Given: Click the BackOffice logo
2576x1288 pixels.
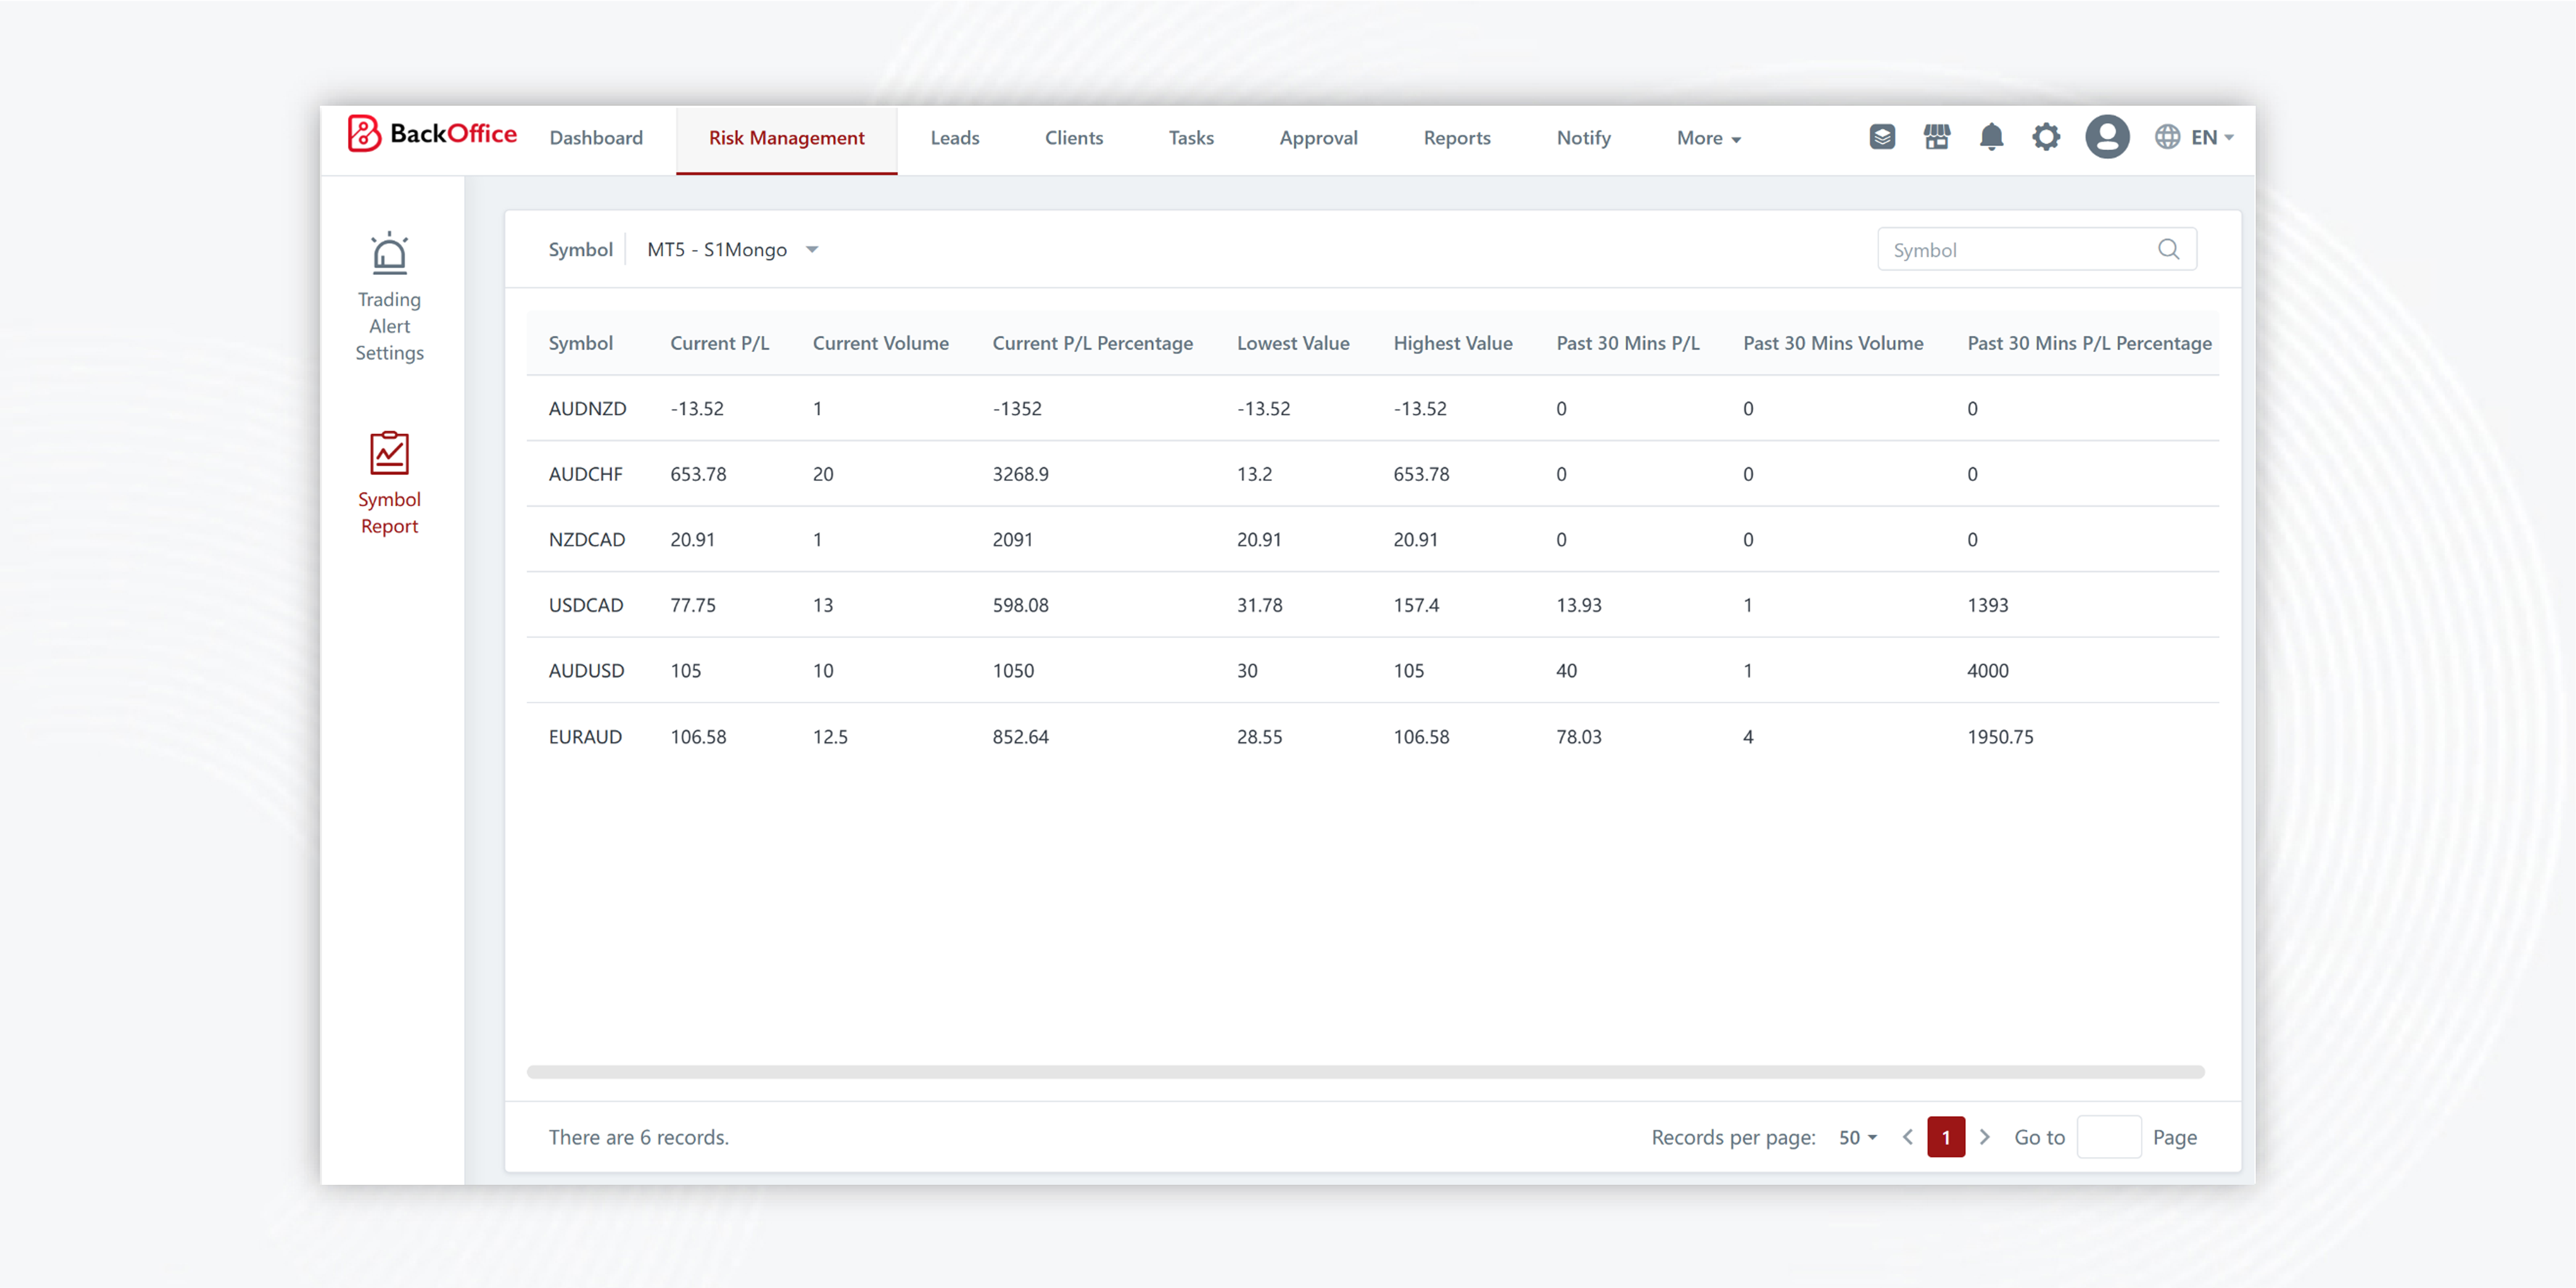Looking at the screenshot, I should (432, 134).
